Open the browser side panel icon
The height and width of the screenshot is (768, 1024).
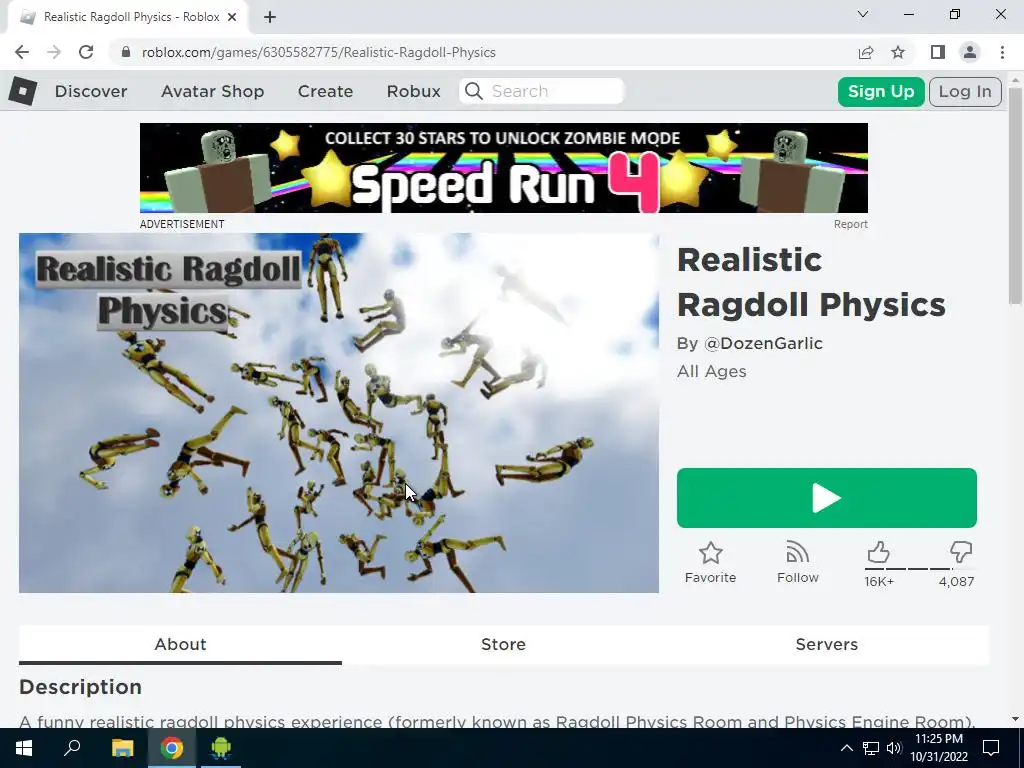click(x=938, y=52)
